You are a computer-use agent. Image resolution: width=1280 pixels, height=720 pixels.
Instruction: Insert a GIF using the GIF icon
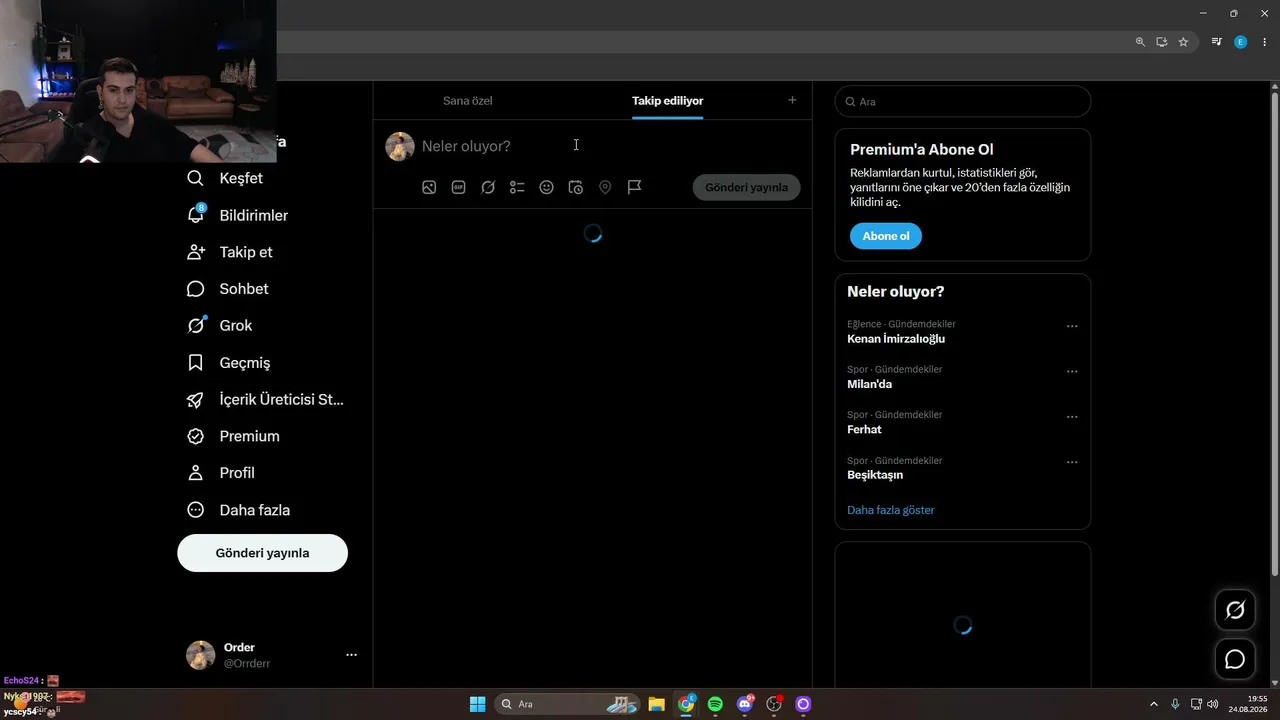[458, 187]
